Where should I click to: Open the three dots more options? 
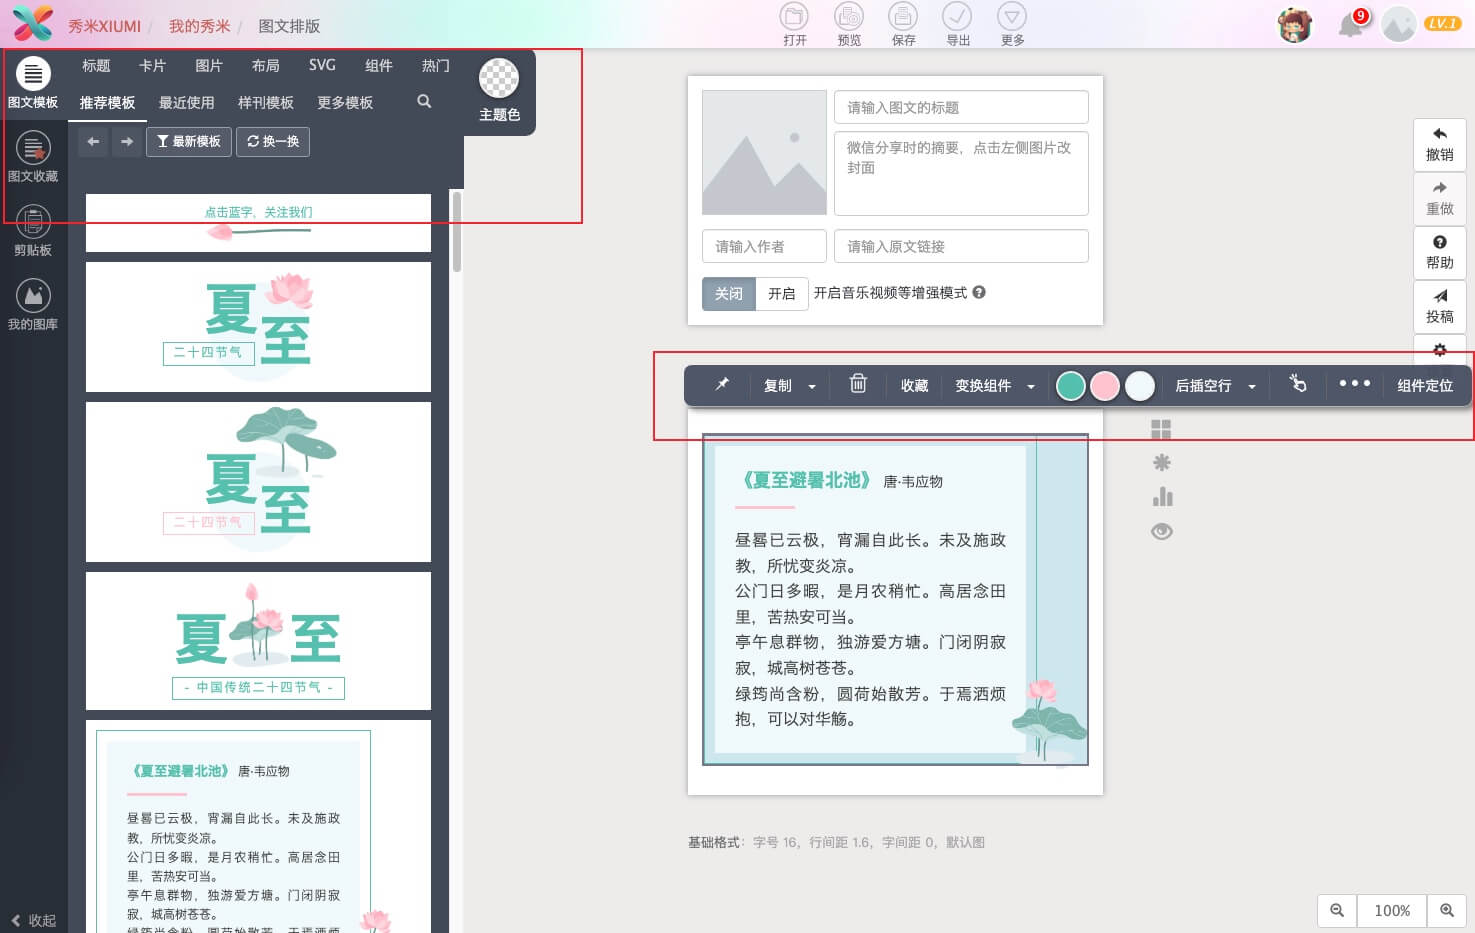point(1354,384)
